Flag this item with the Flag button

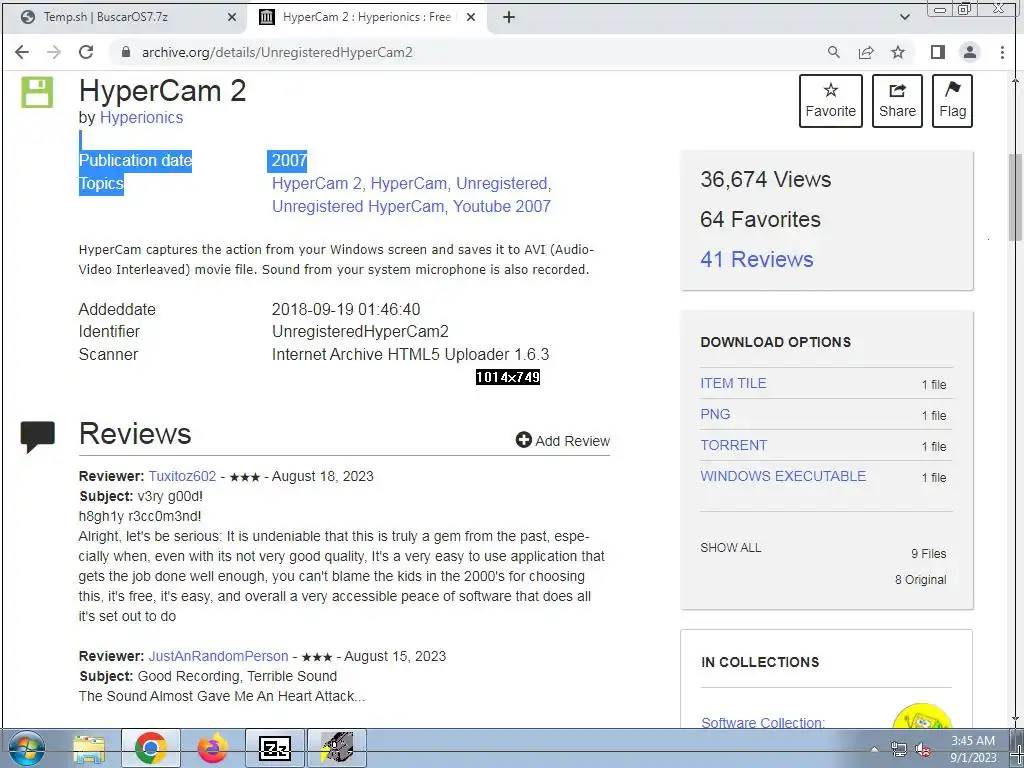pos(952,101)
